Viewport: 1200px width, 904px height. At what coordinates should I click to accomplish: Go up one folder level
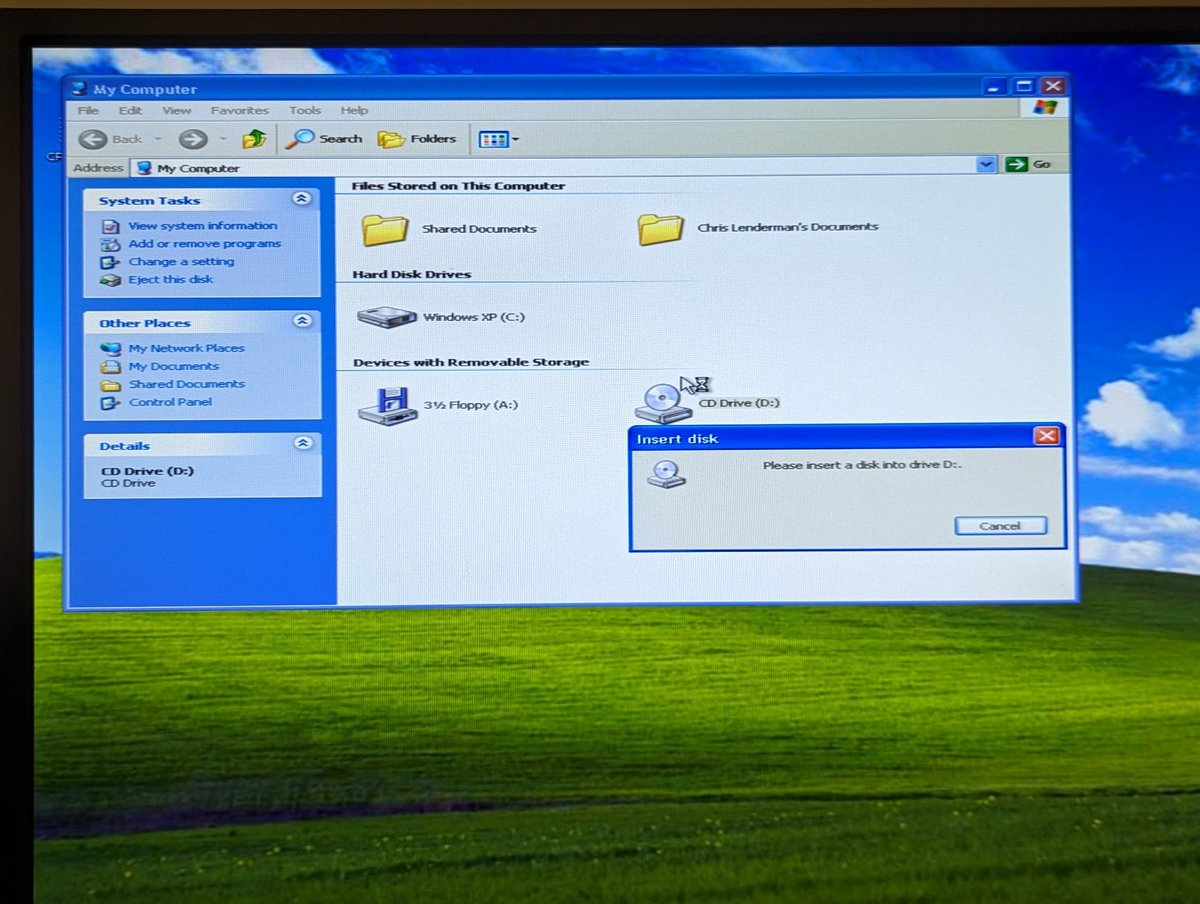254,139
